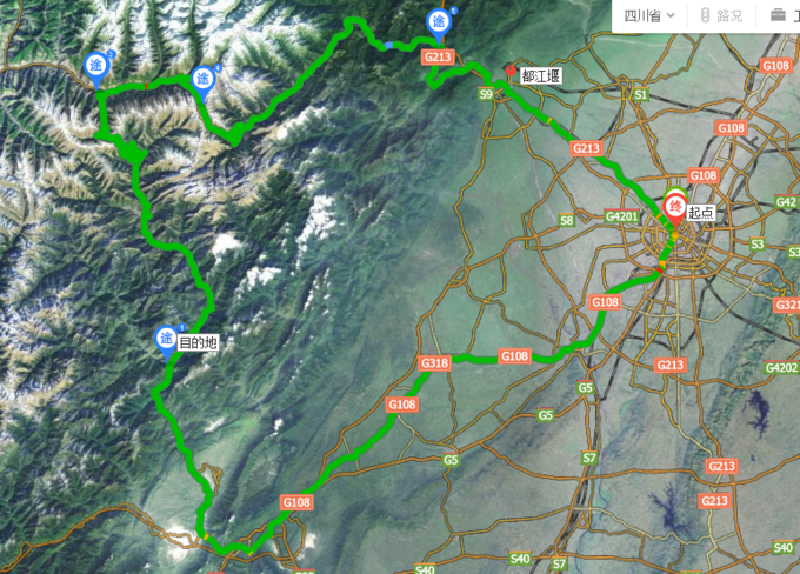The height and width of the screenshot is (574, 800).
Task: Click the G4201 highway shield
Action: click(621, 216)
